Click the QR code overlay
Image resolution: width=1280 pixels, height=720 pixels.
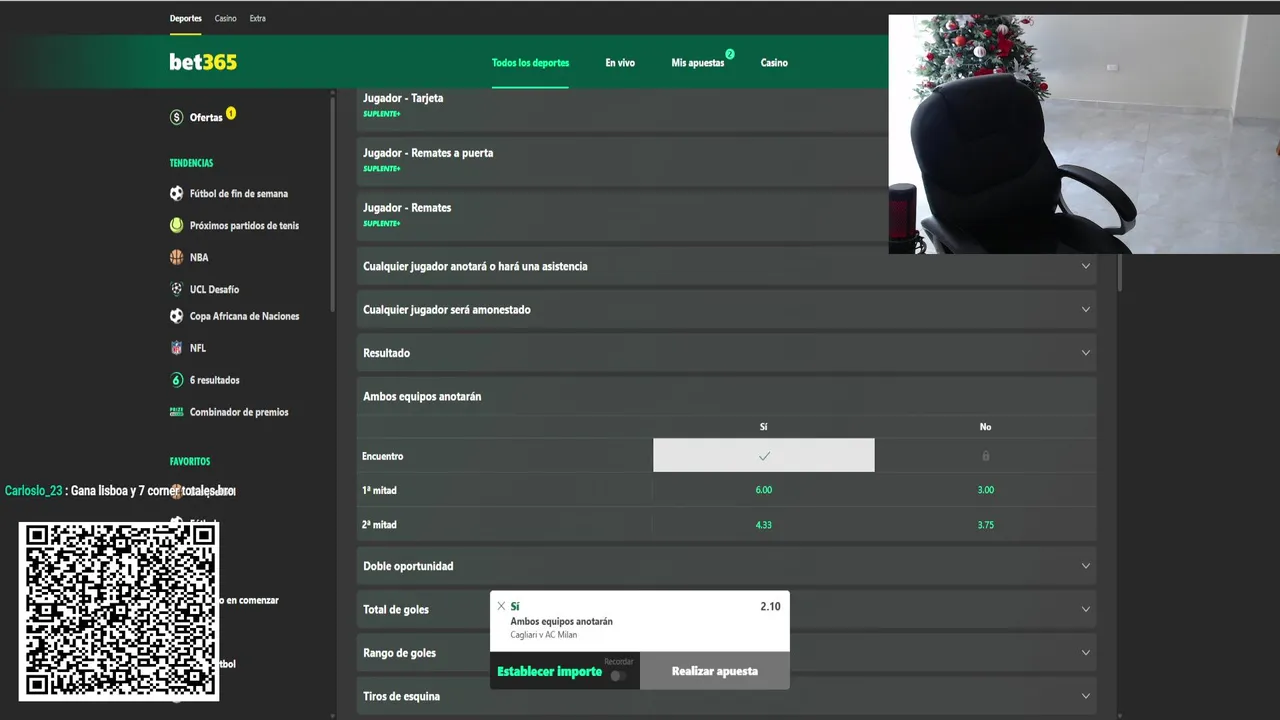[119, 610]
